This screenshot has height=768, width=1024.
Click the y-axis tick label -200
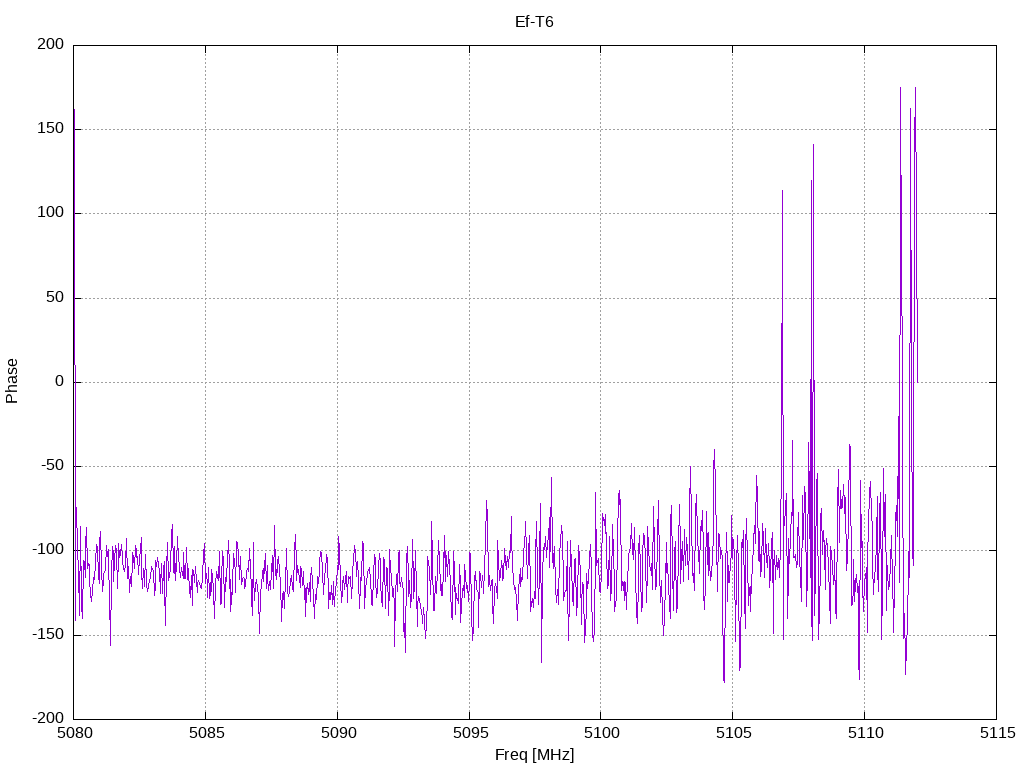click(x=48, y=718)
